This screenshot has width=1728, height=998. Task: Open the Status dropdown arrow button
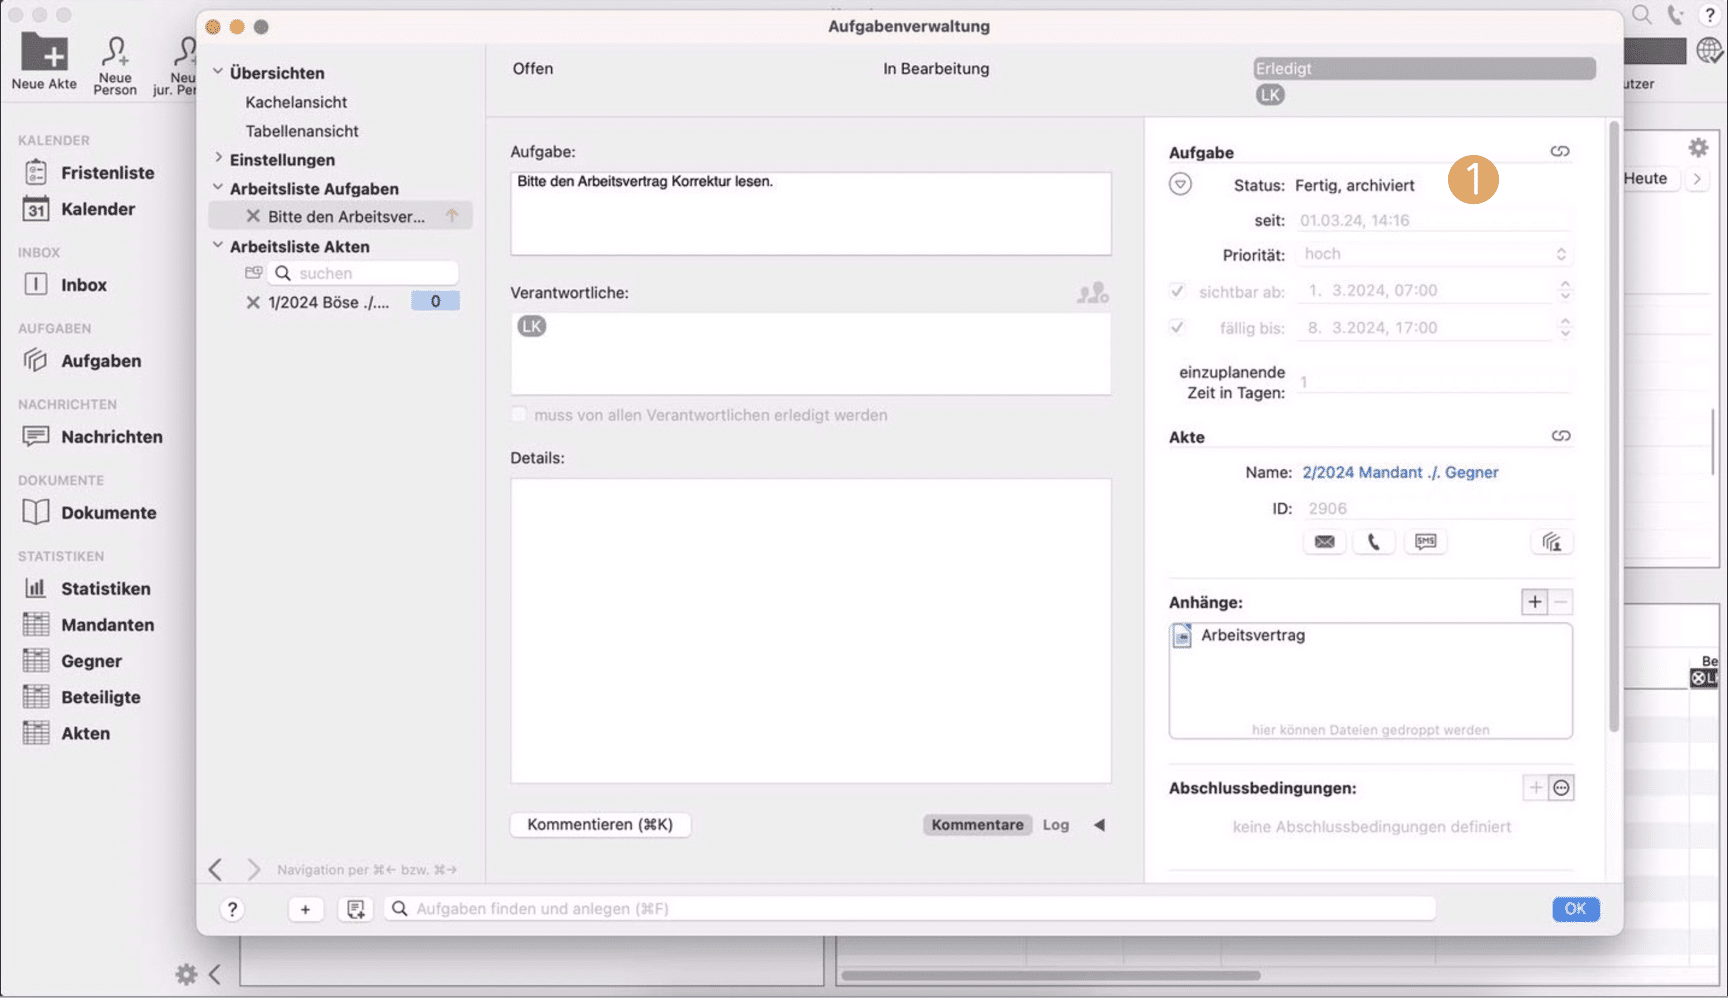coord(1180,184)
